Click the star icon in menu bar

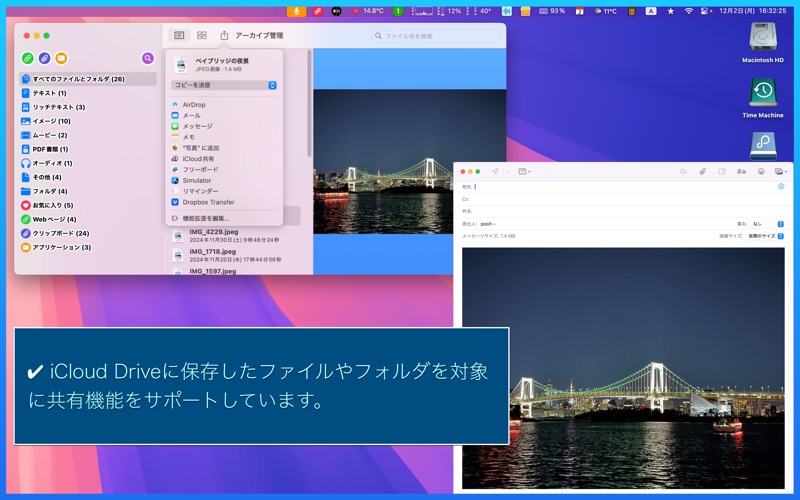click(670, 11)
